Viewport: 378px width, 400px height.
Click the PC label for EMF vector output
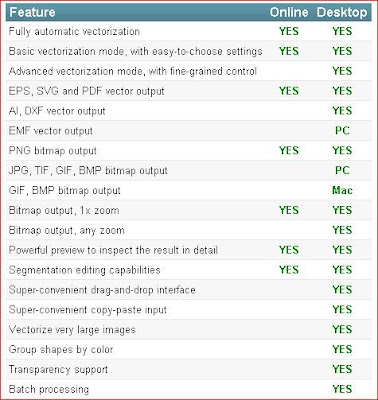(x=342, y=131)
